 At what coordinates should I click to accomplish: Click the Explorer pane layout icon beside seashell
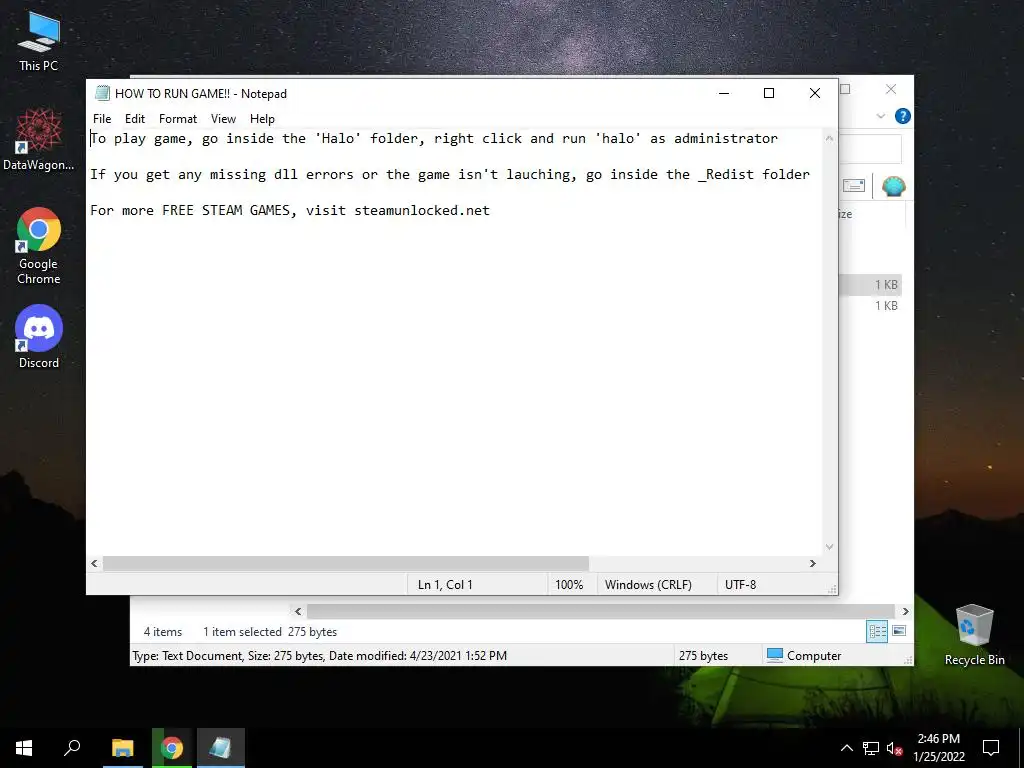pyautogui.click(x=854, y=186)
